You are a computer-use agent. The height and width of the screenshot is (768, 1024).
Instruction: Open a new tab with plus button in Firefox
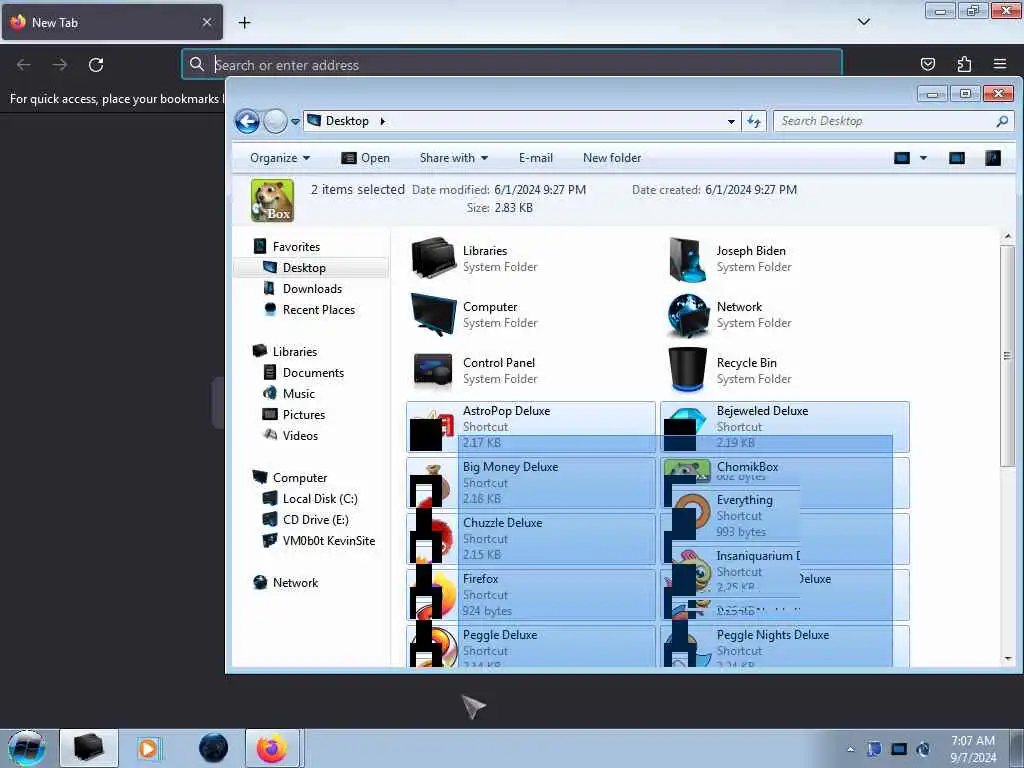[x=244, y=23]
